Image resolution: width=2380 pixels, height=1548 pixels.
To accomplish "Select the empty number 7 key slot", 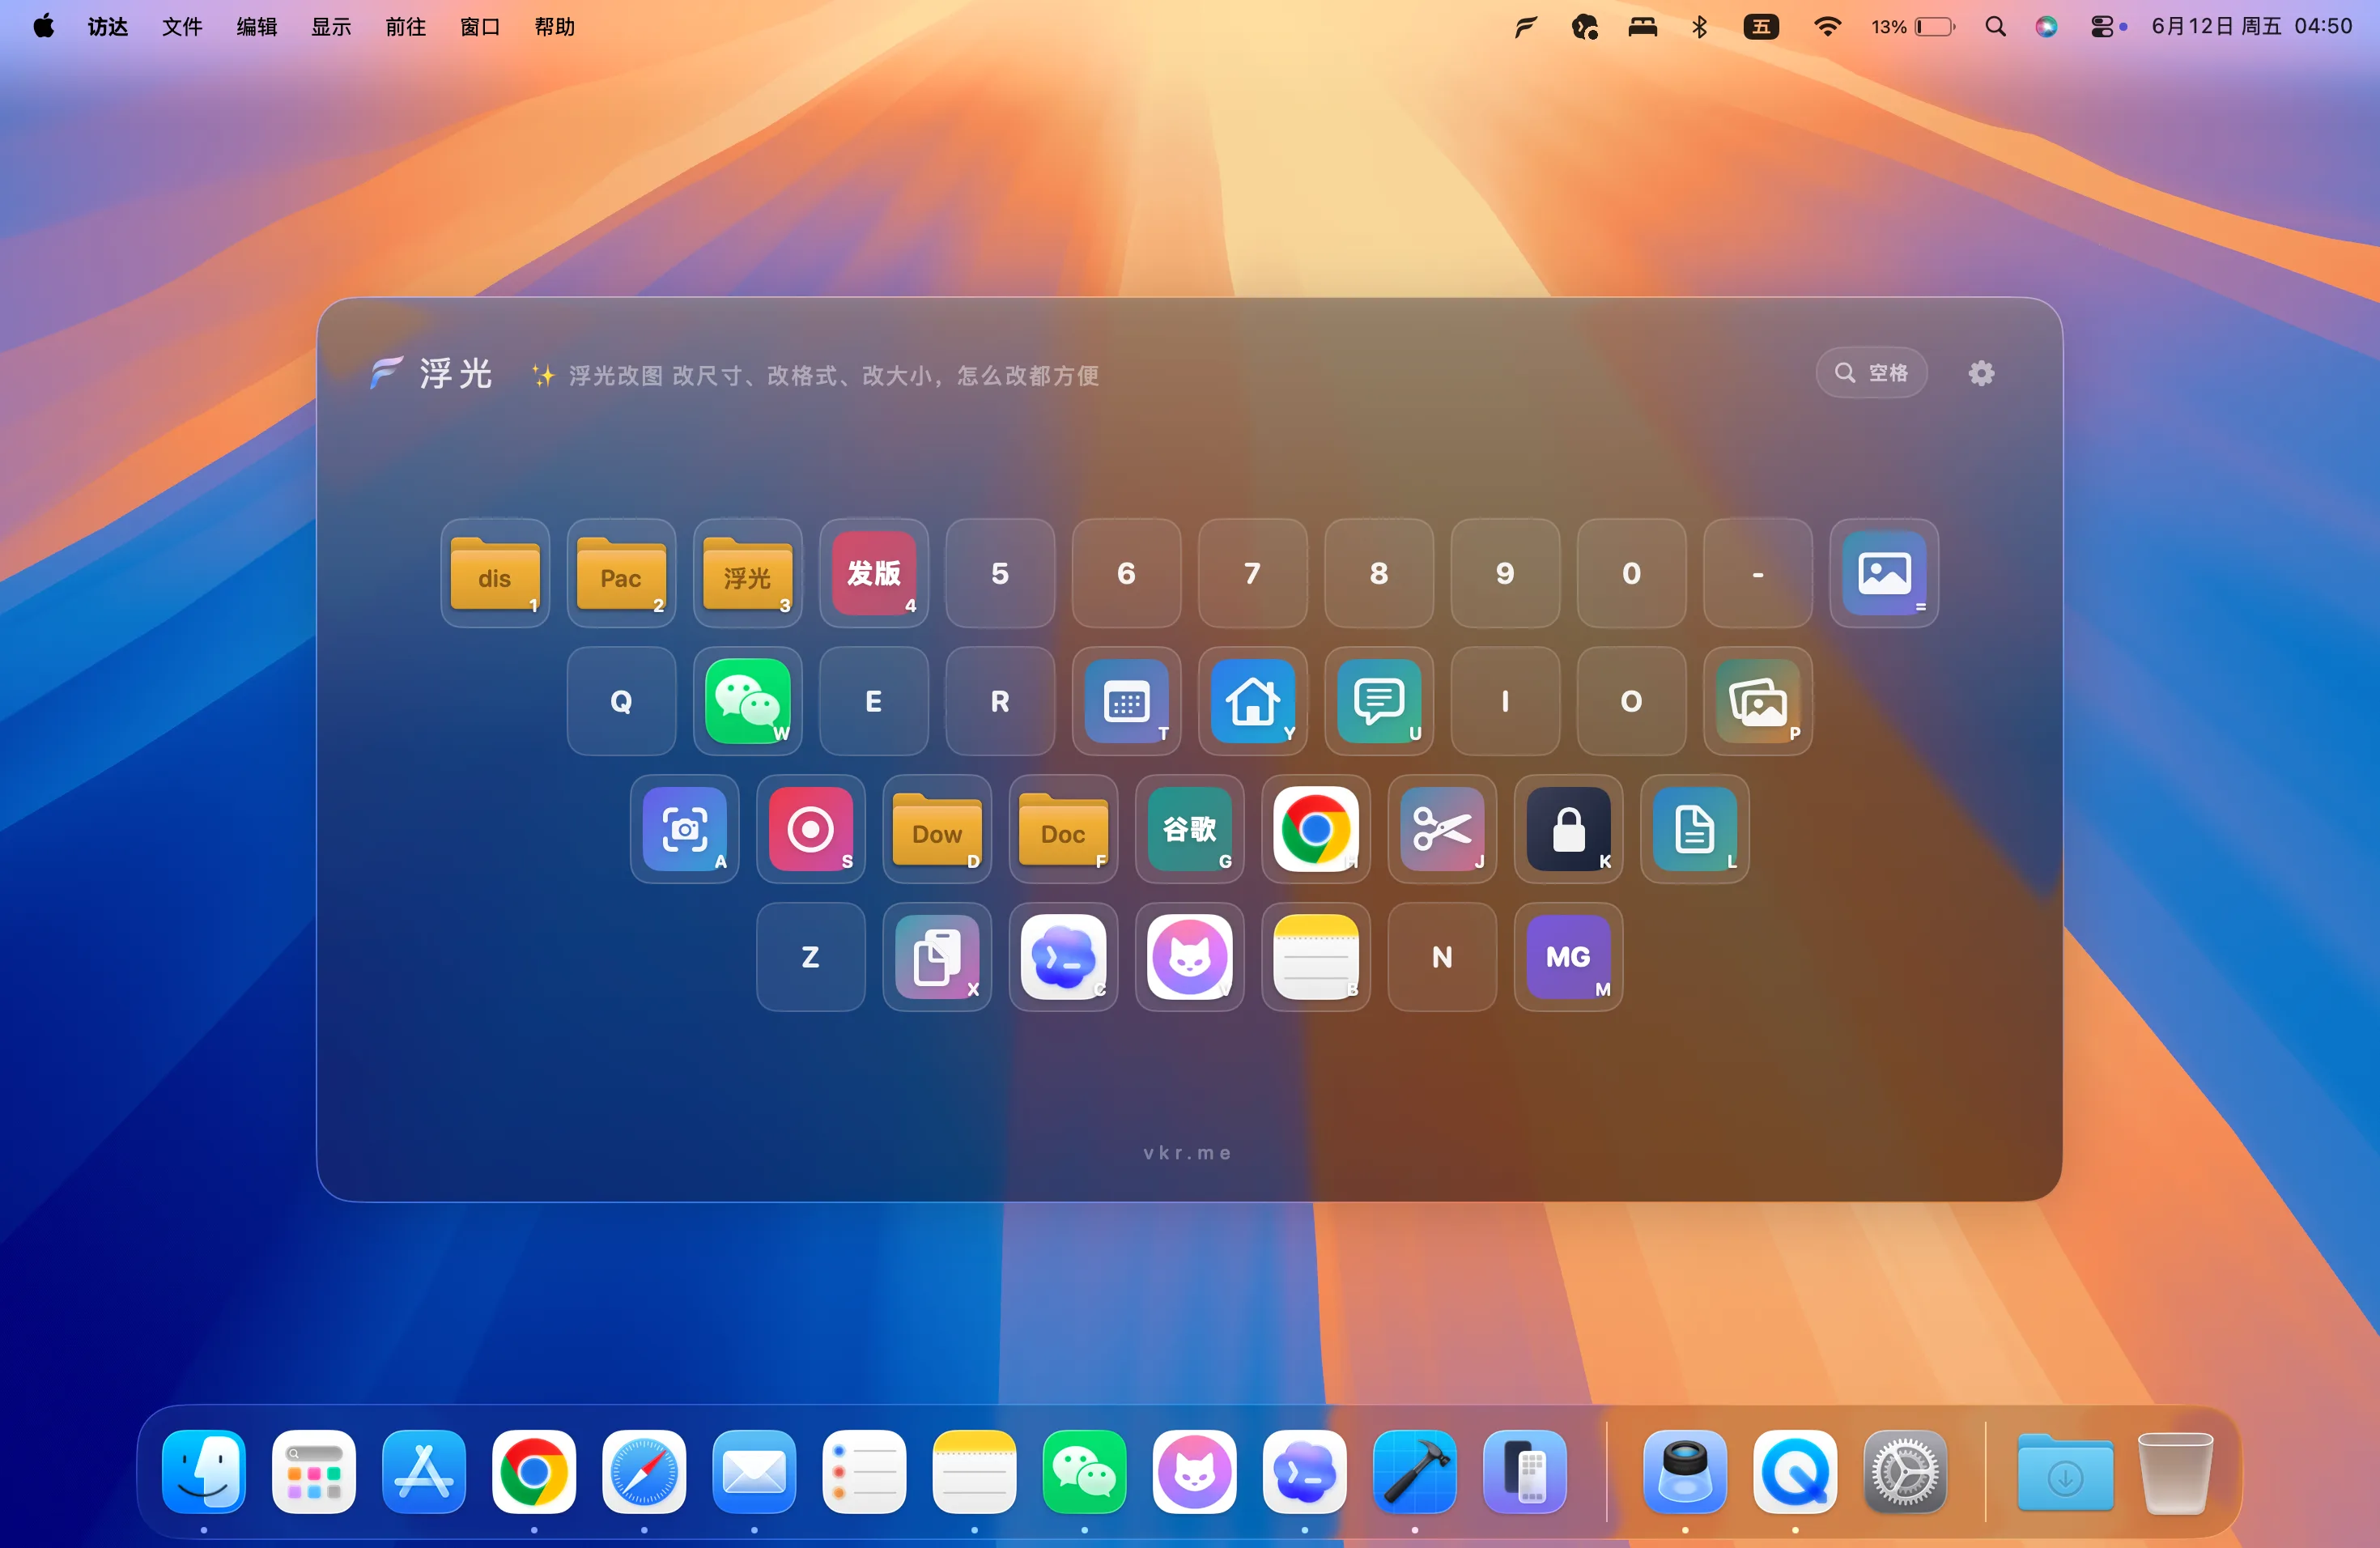I will 1252,573.
